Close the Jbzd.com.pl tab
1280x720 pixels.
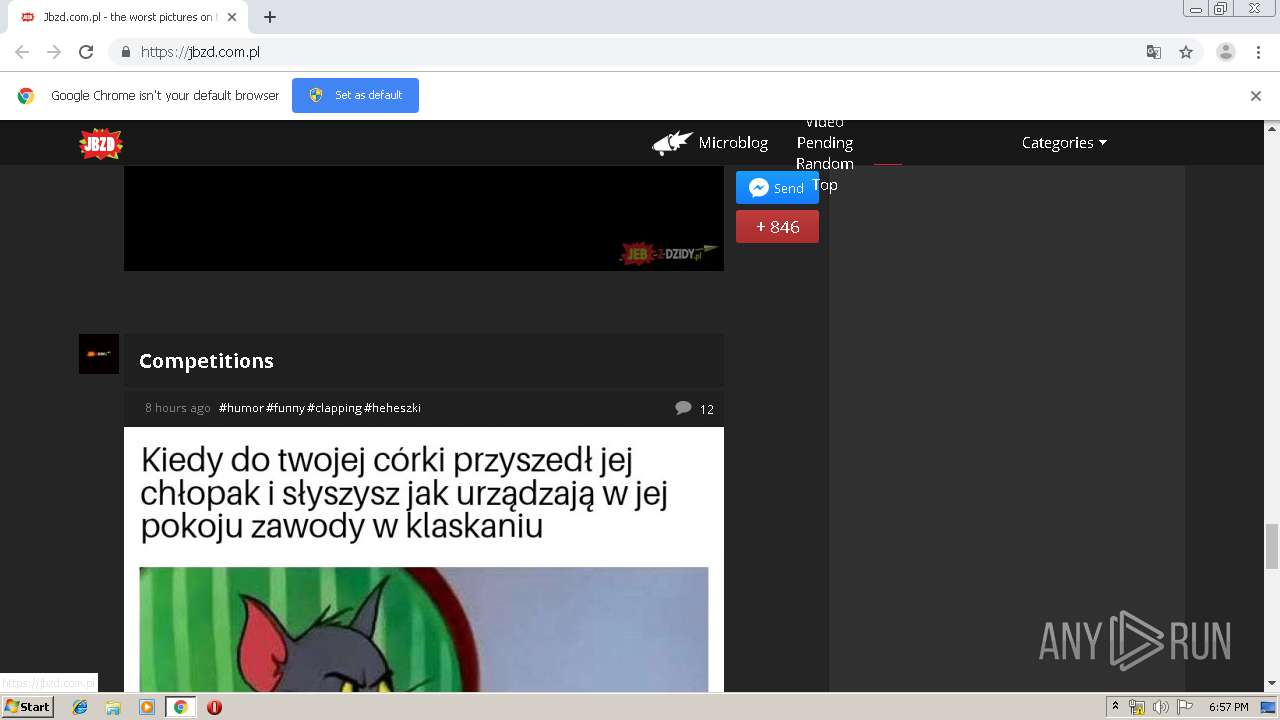click(x=232, y=17)
